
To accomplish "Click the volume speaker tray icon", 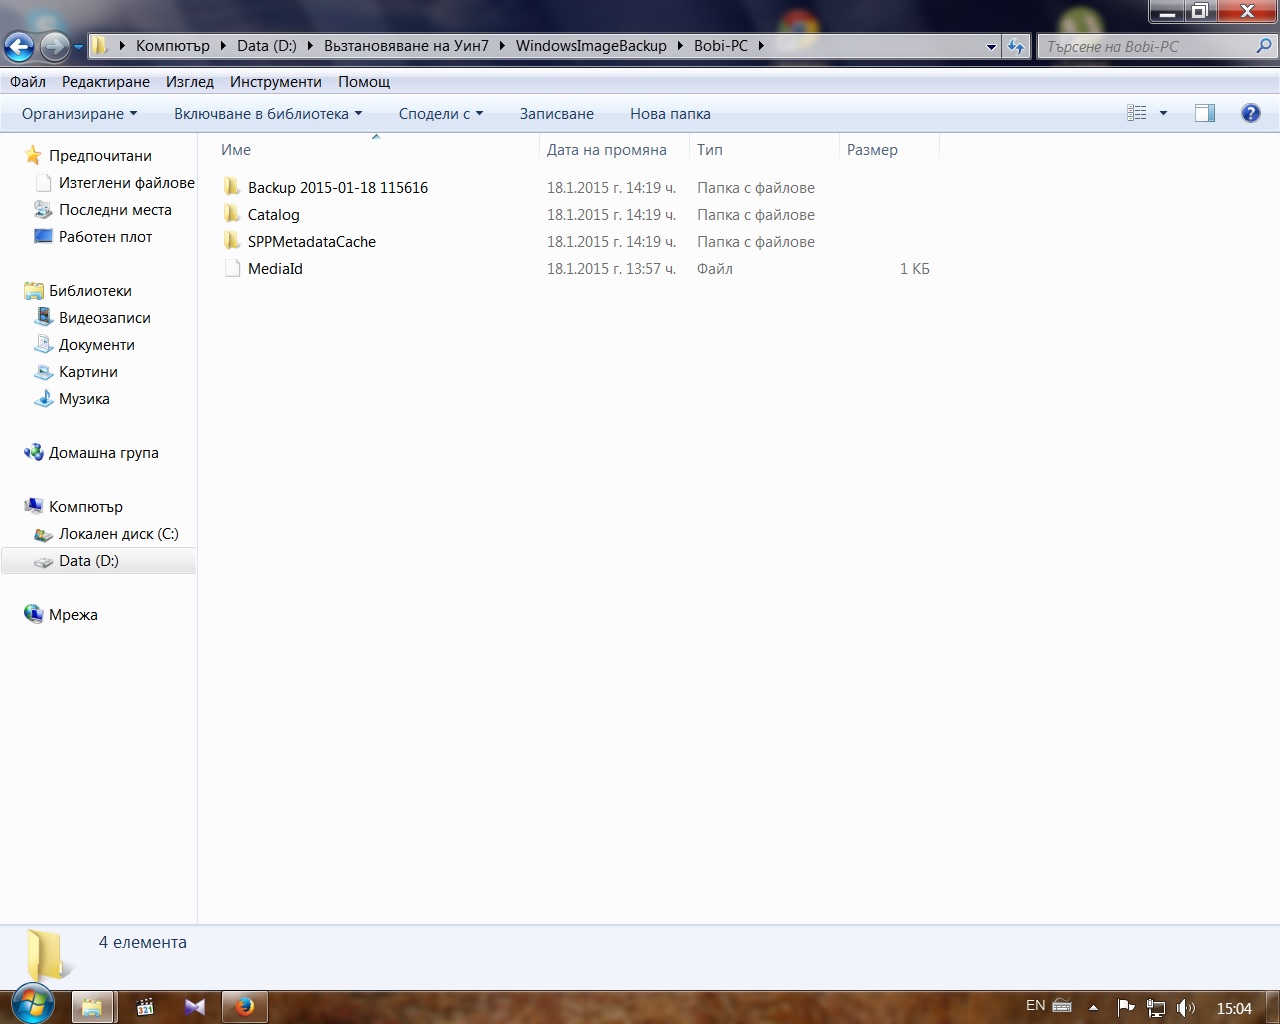I will coord(1186,1007).
